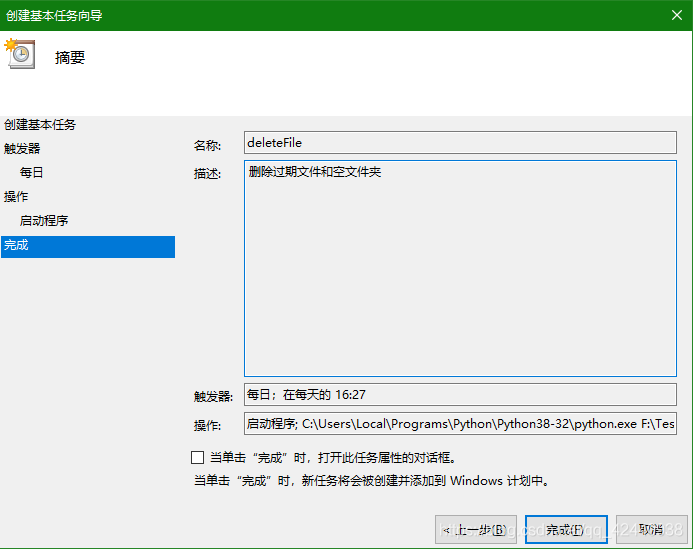The image size is (693, 549).
Task: Select 启动程序 sub-step in sidebar
Action: (x=44, y=220)
